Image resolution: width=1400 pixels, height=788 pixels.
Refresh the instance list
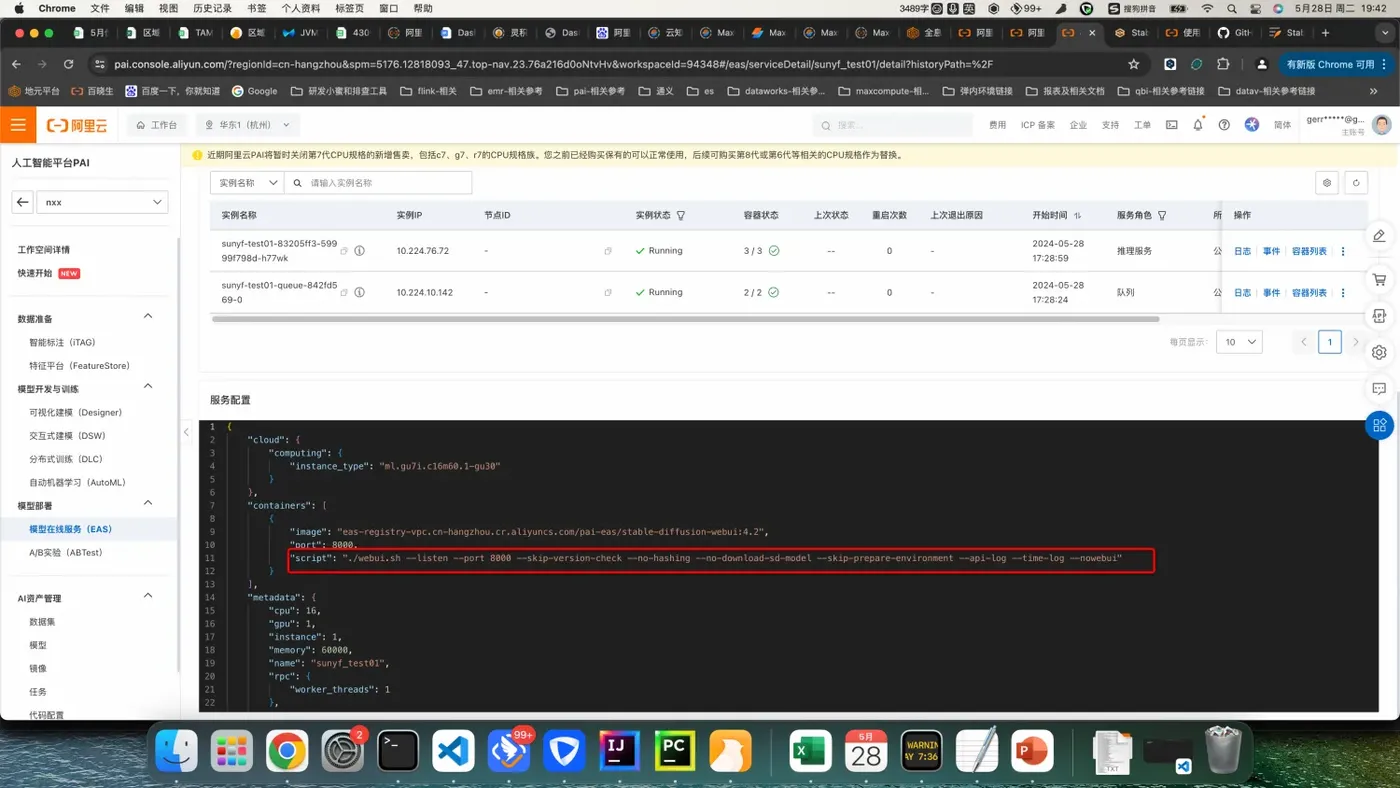[x=1356, y=183]
